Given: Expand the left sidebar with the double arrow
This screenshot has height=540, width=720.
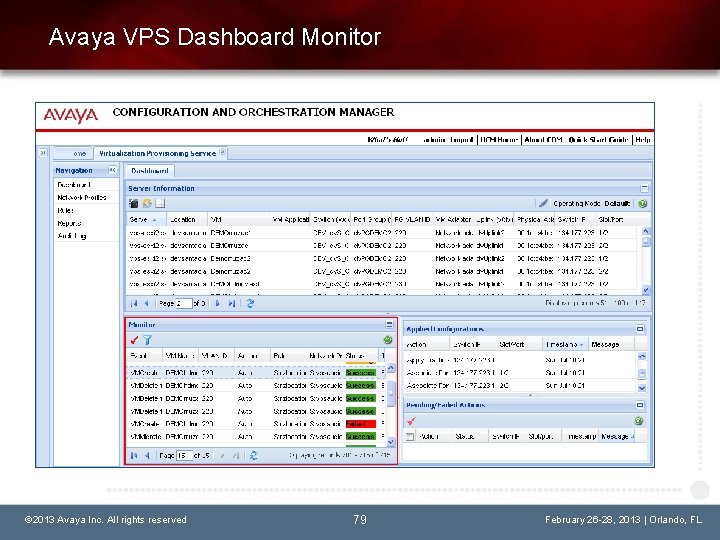Looking at the screenshot, I should coord(43,152).
